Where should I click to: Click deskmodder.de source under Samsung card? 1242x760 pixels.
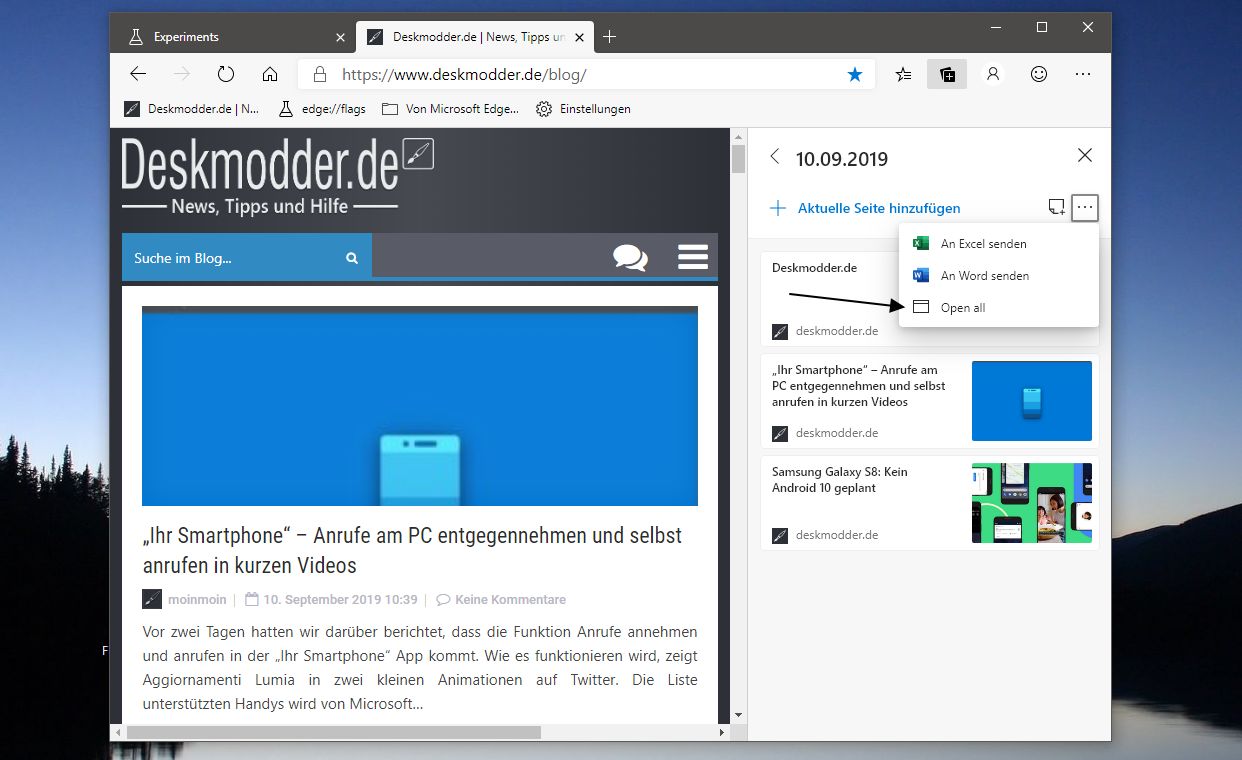[837, 535]
